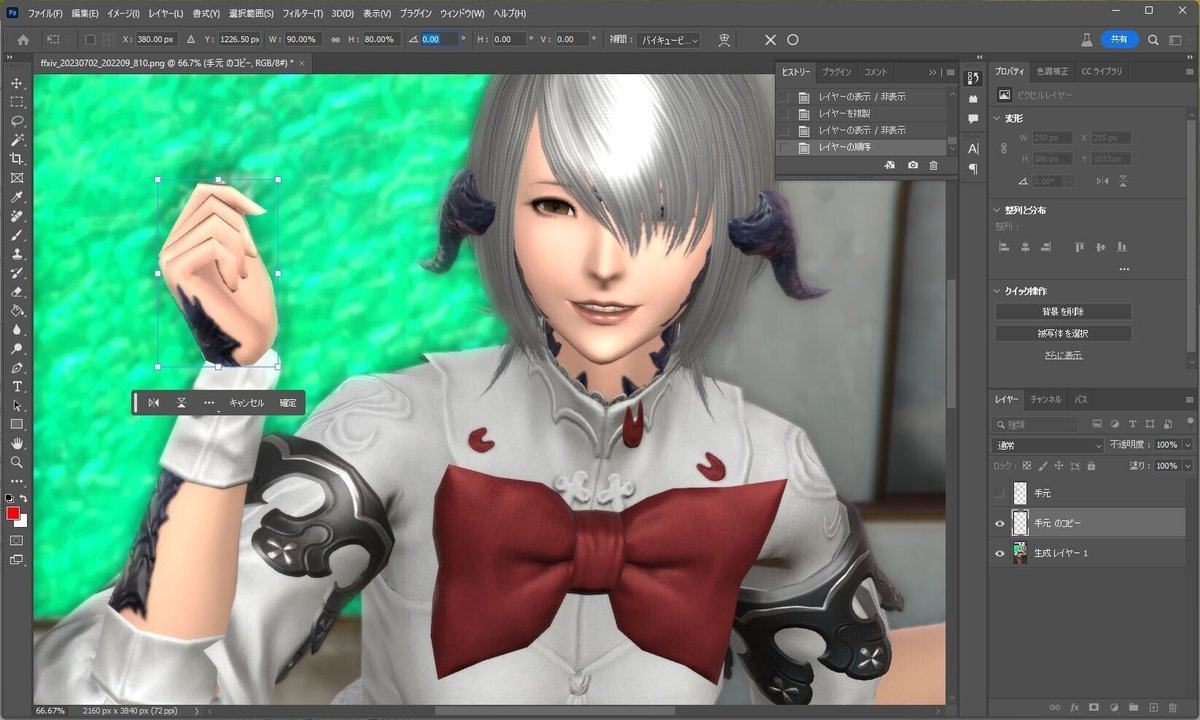Open the interpolation dropdown

[x=669, y=40]
